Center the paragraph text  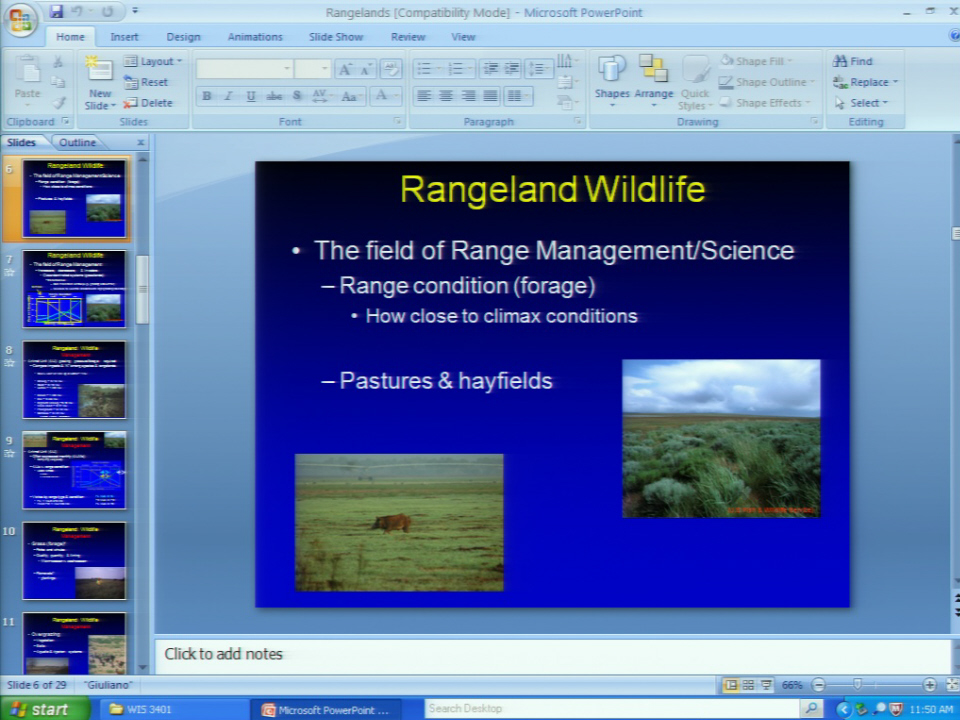point(446,96)
